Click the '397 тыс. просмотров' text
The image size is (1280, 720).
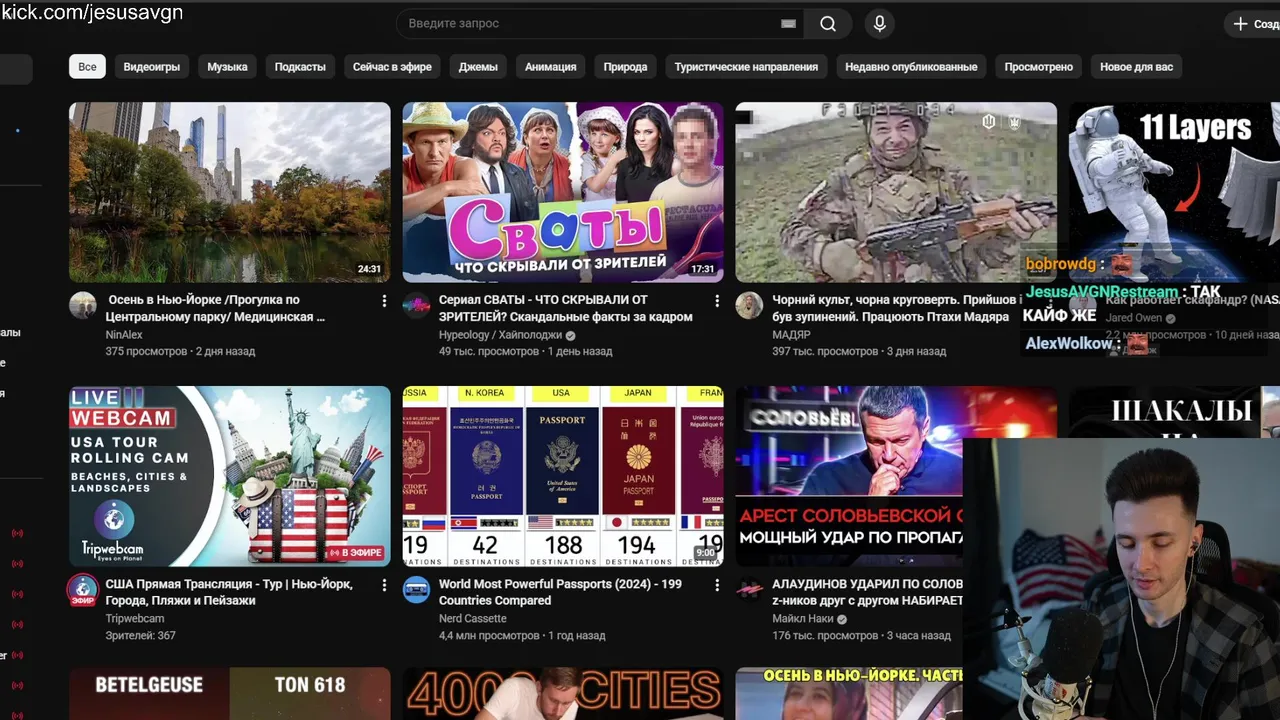click(x=825, y=352)
